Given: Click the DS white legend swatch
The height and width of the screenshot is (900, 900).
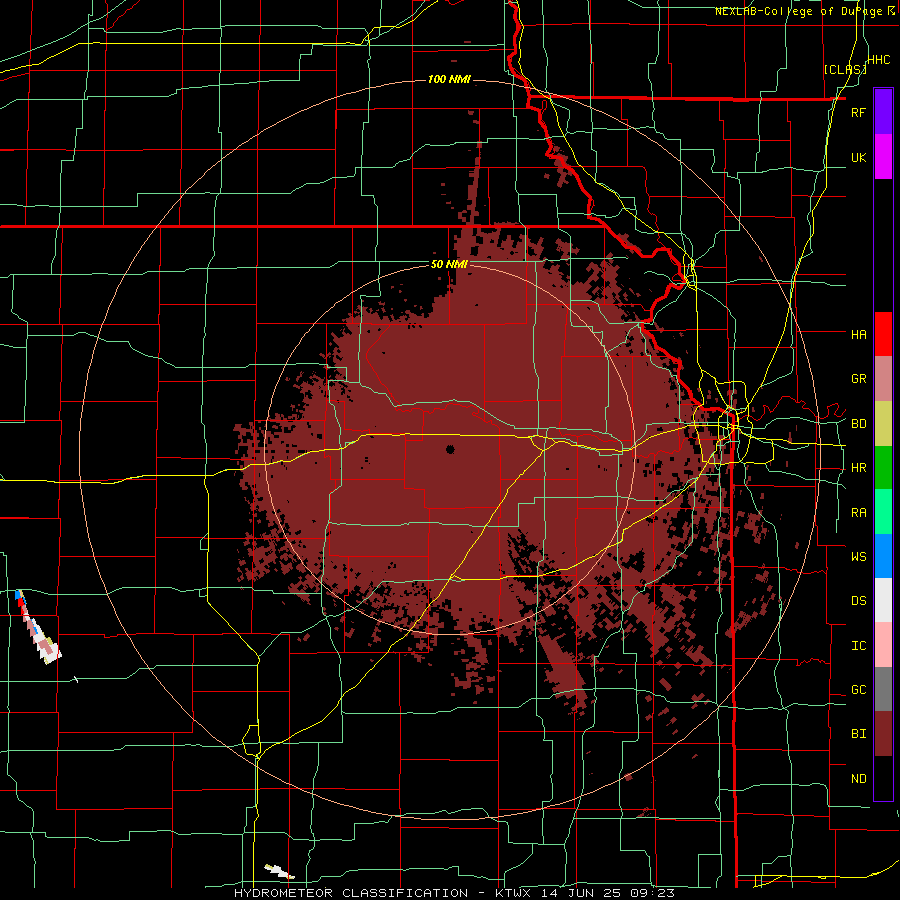Looking at the screenshot, I should pyautogui.click(x=883, y=600).
